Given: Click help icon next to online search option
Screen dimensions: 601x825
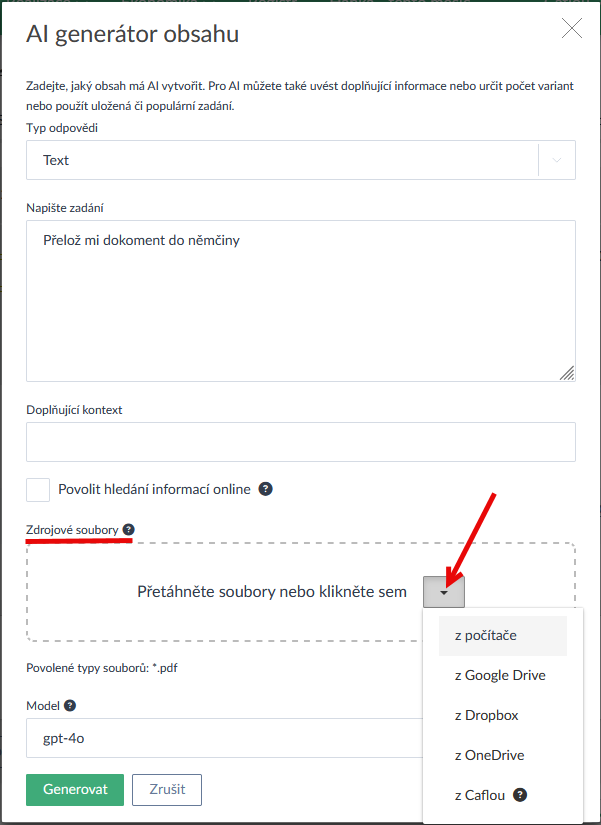Looking at the screenshot, I should [266, 489].
